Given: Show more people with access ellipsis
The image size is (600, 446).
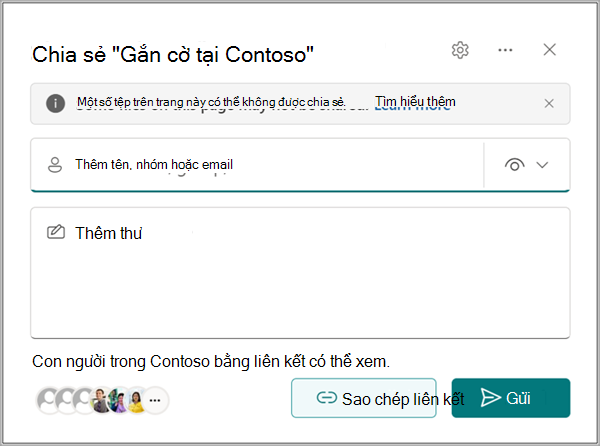Looking at the screenshot, I should coord(155,400).
